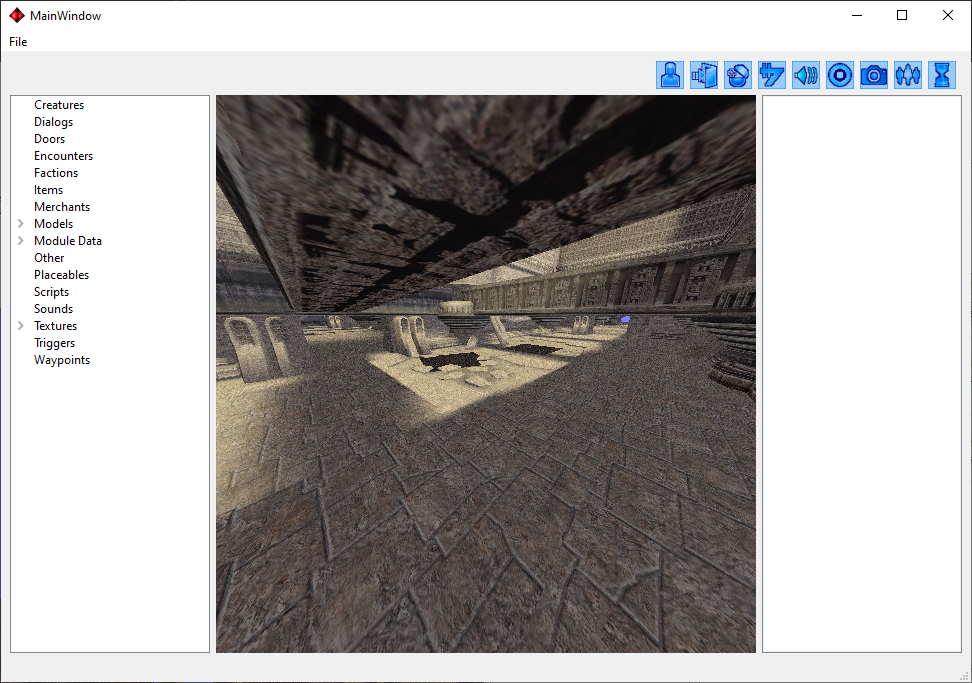Select Factions in the resource tree
Image resolution: width=972 pixels, height=683 pixels.
pyautogui.click(x=56, y=173)
